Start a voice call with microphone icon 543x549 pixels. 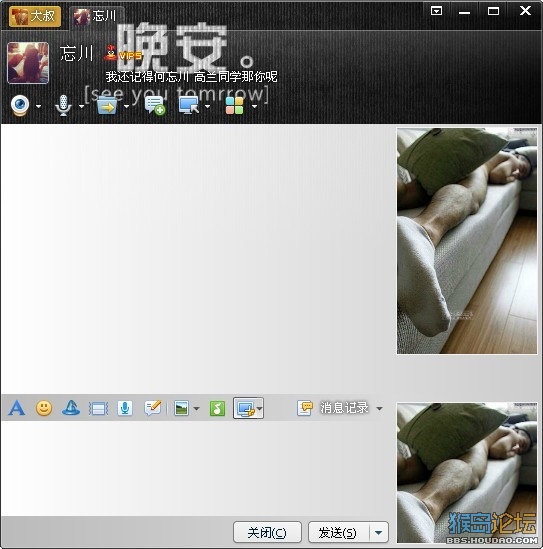coord(63,105)
